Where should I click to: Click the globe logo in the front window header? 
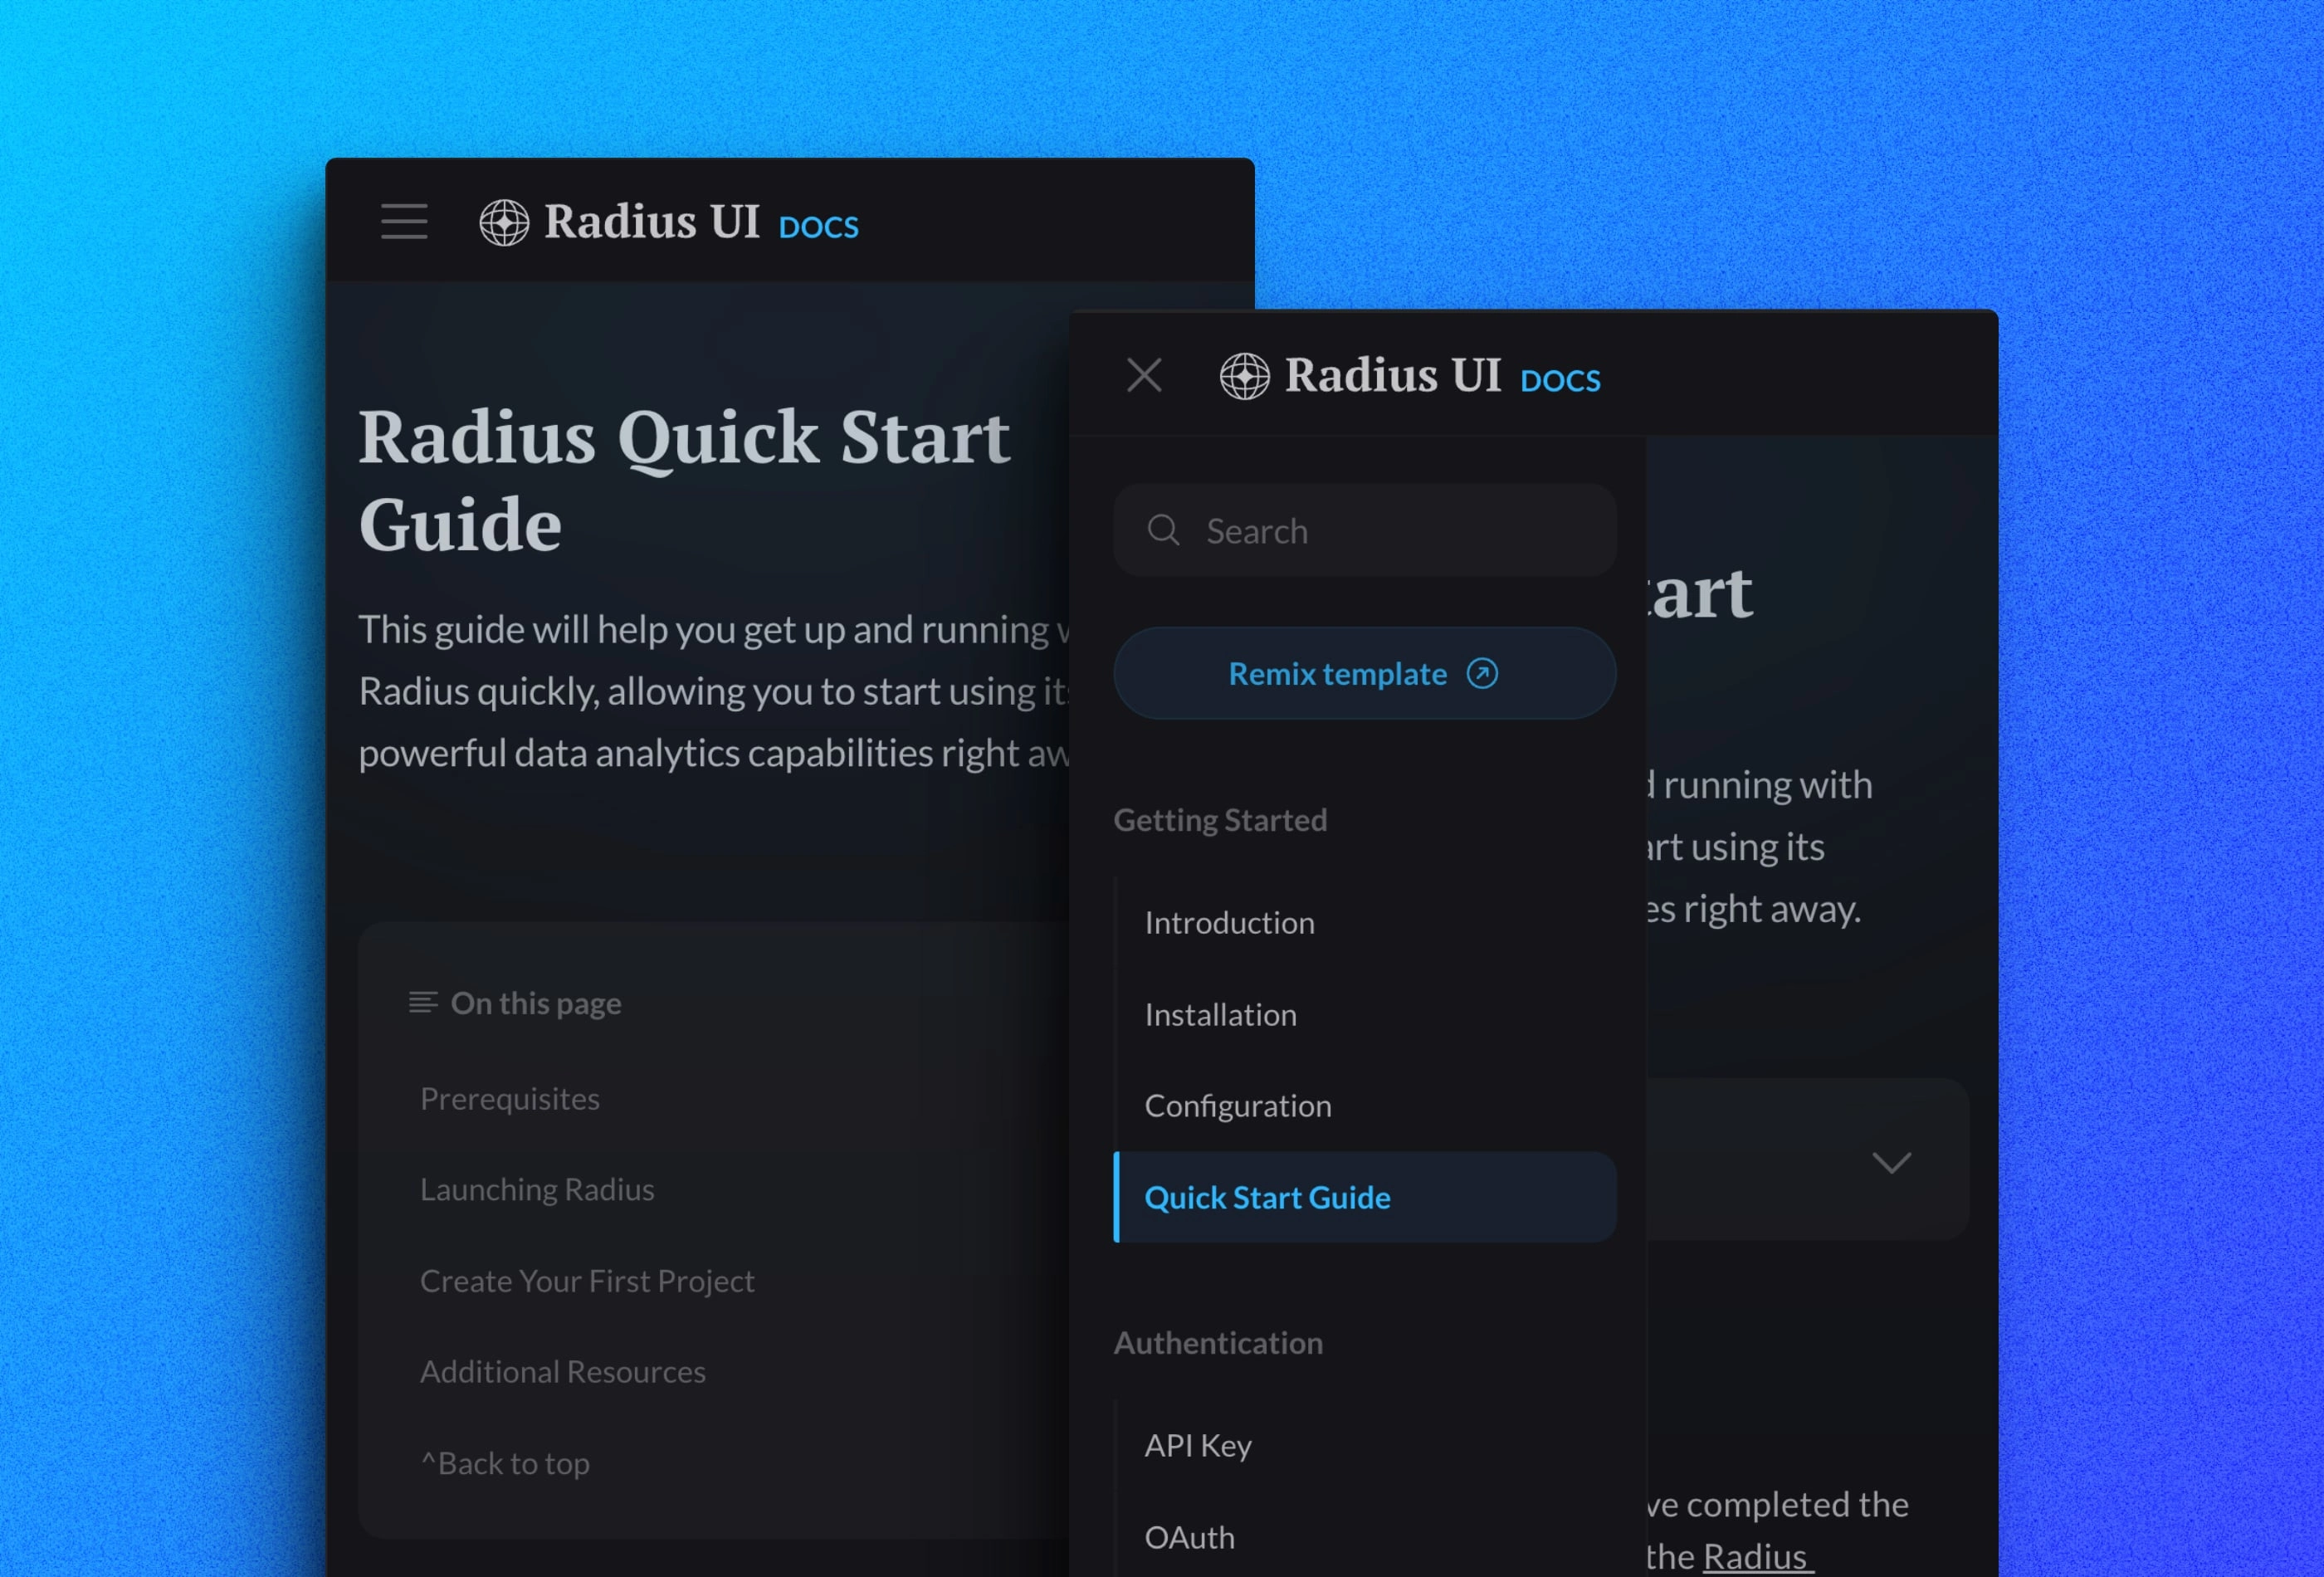click(x=1244, y=376)
